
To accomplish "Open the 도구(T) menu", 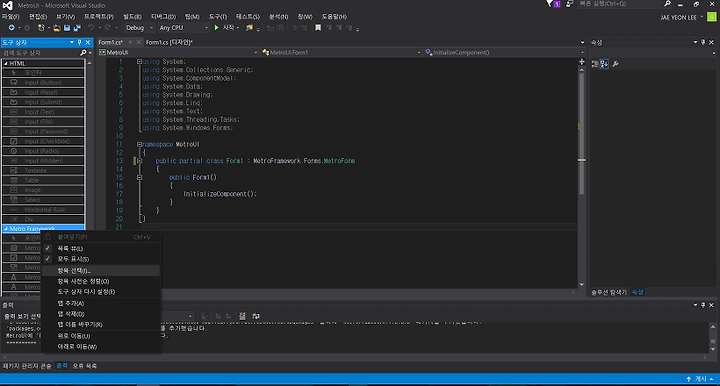I will 218,17.
